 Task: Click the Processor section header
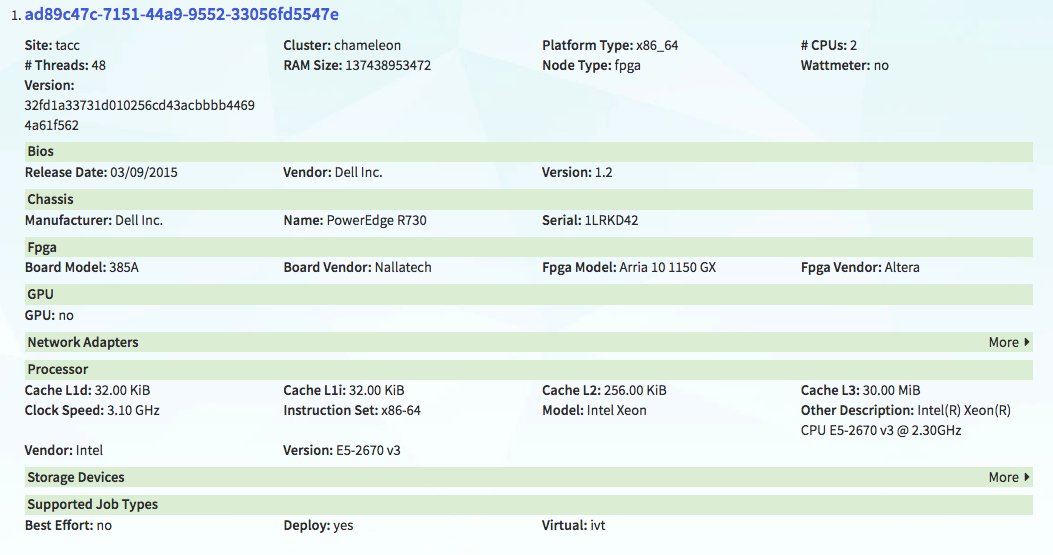point(529,369)
